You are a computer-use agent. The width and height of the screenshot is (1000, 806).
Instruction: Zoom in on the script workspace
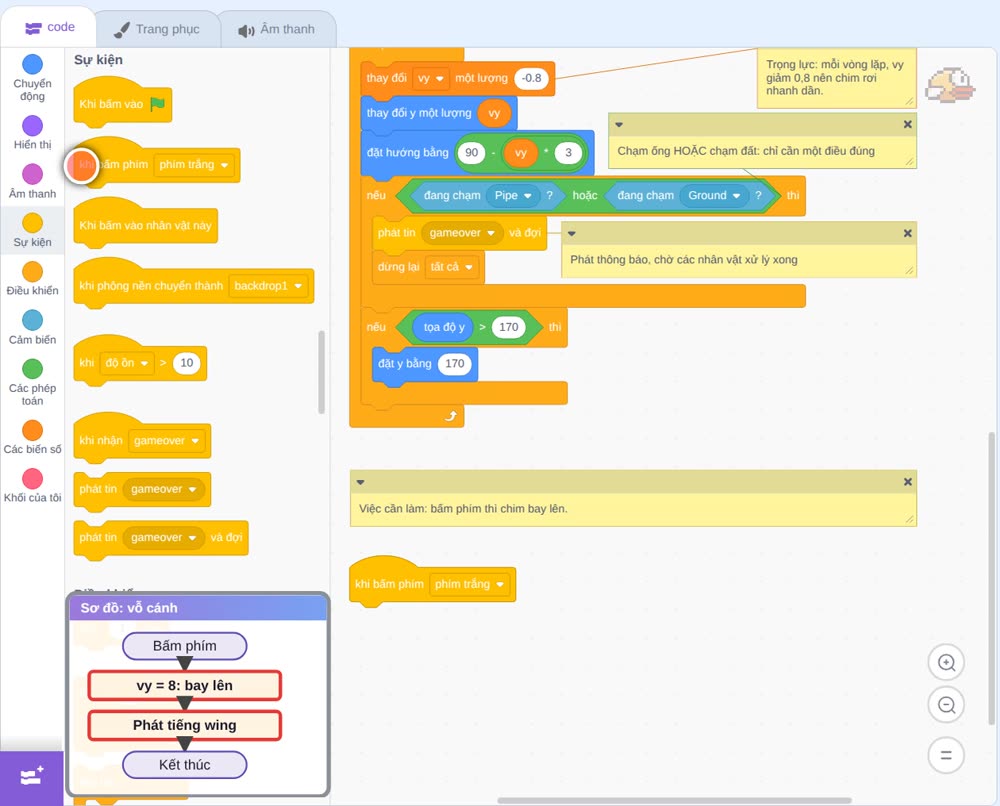946,663
